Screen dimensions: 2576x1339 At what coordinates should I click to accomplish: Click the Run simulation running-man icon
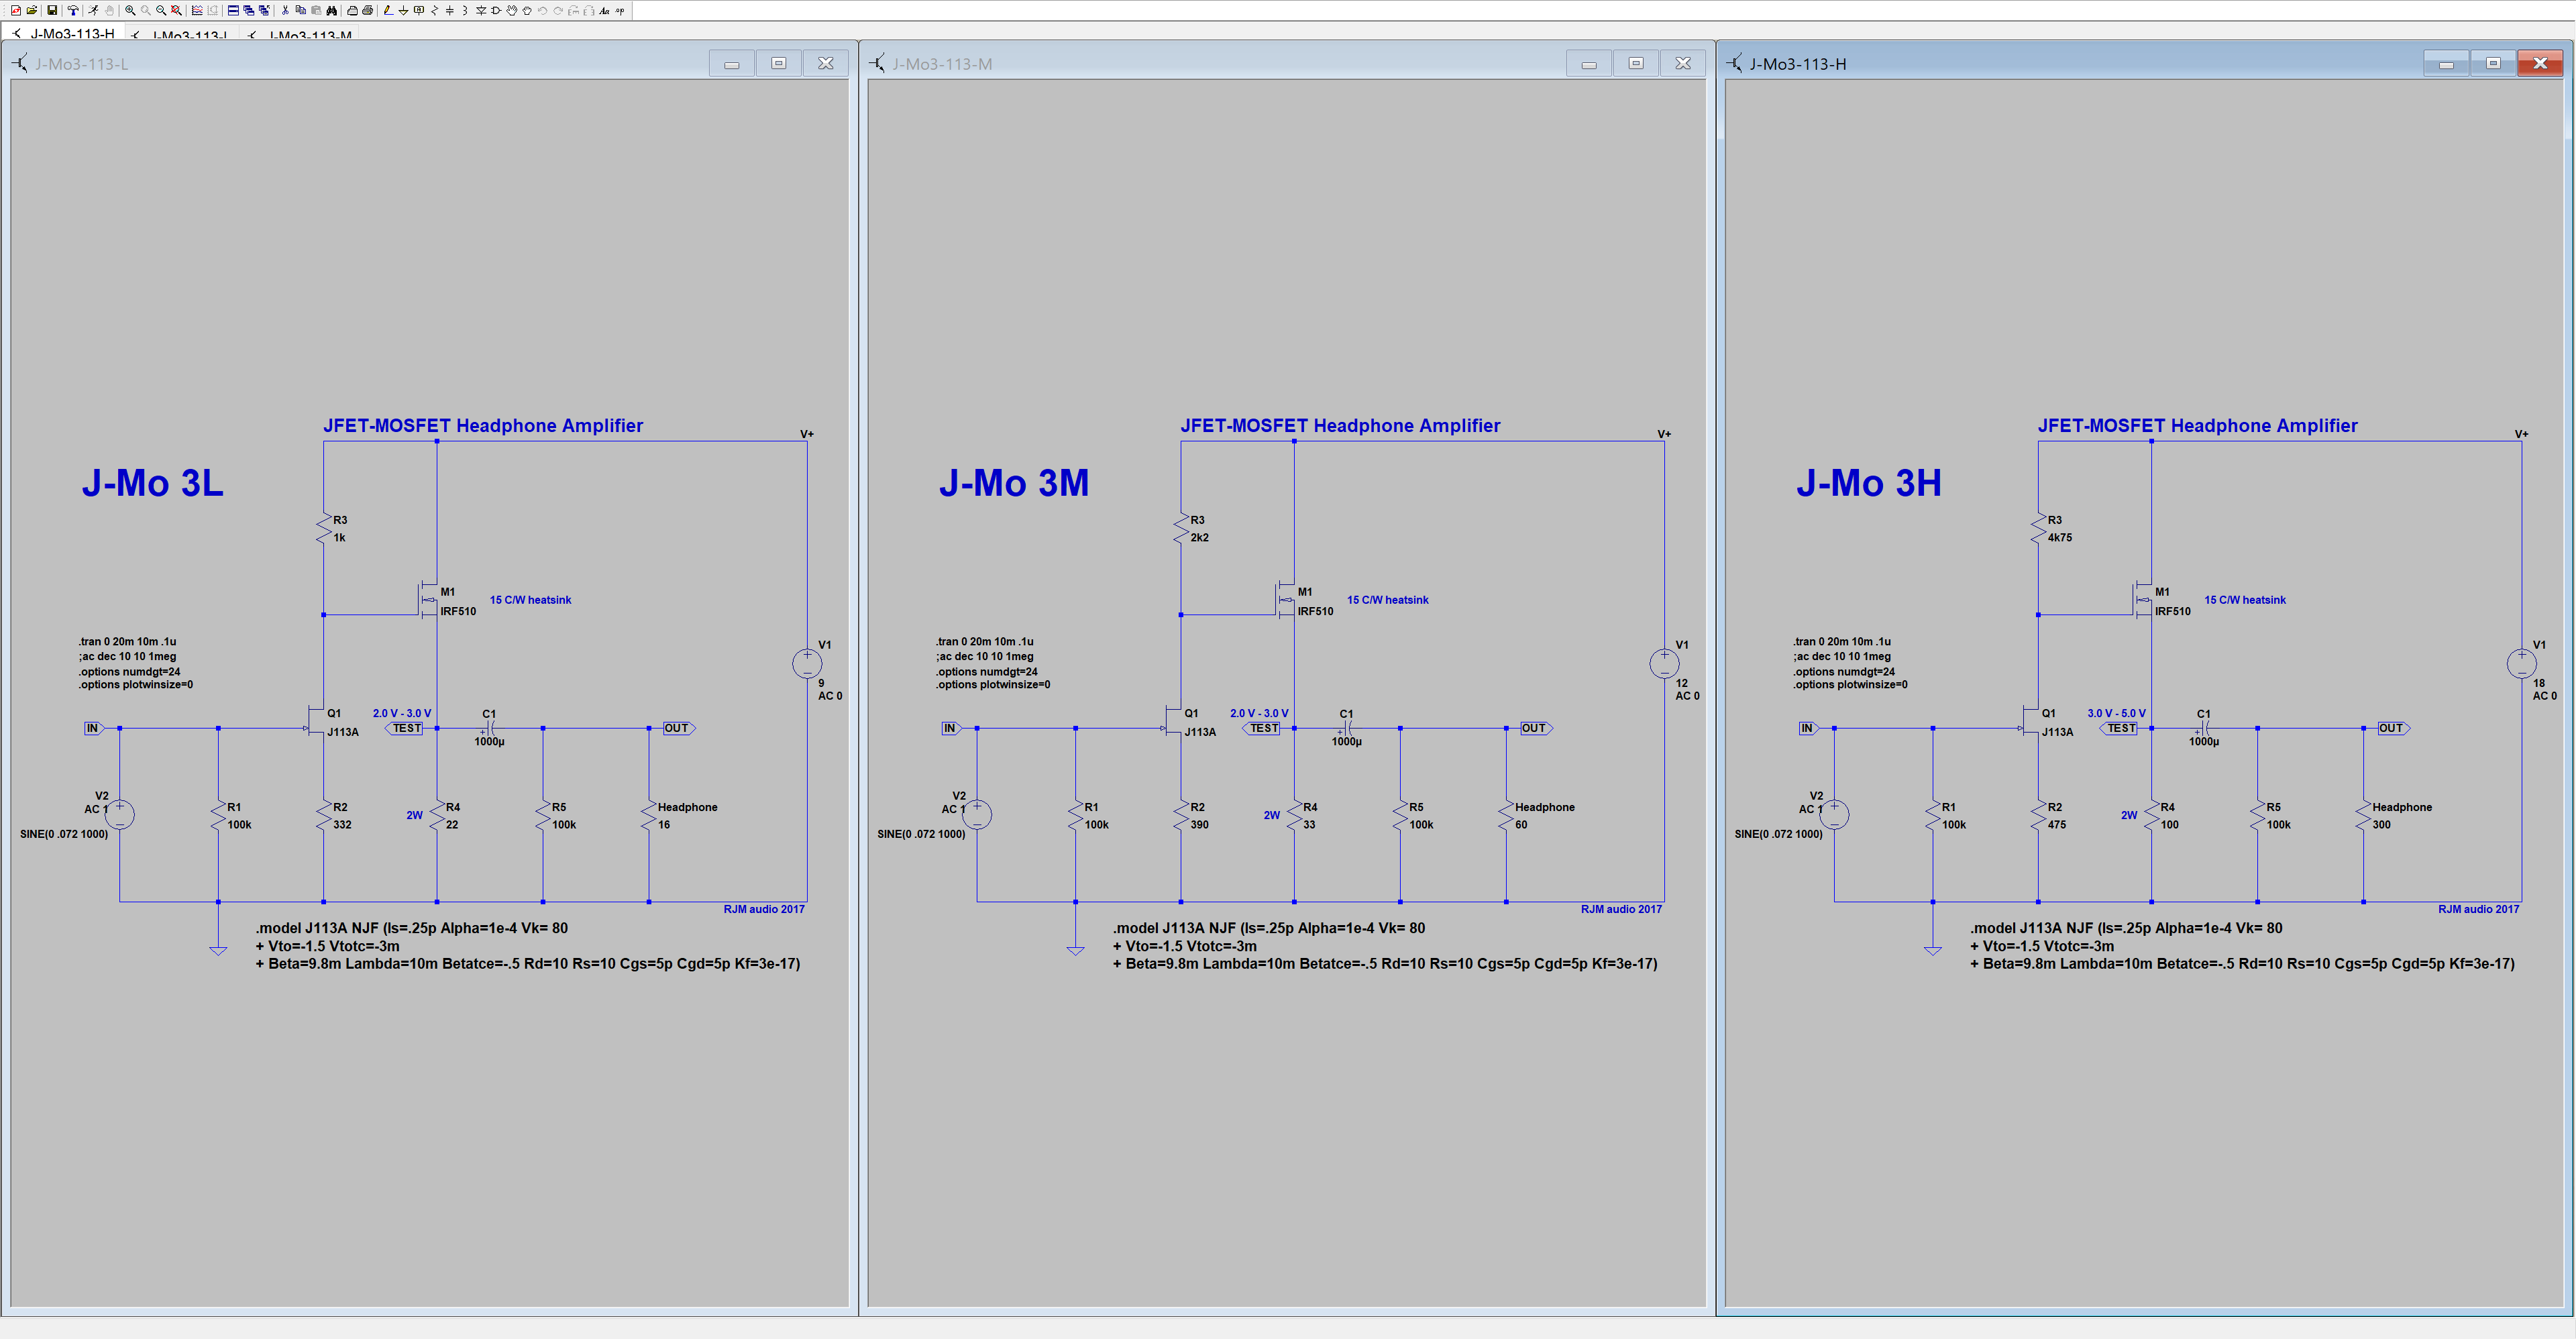pyautogui.click(x=93, y=10)
